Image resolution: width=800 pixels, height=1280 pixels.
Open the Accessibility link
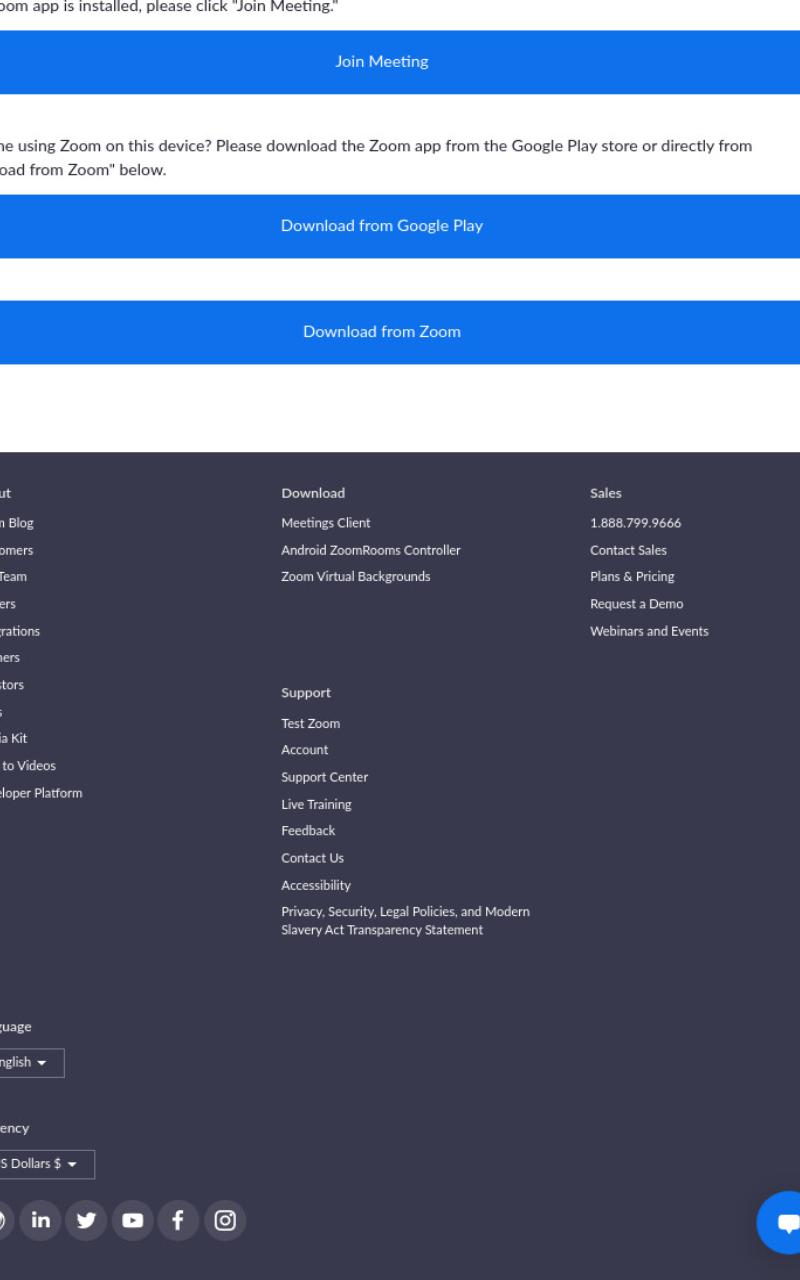[316, 885]
